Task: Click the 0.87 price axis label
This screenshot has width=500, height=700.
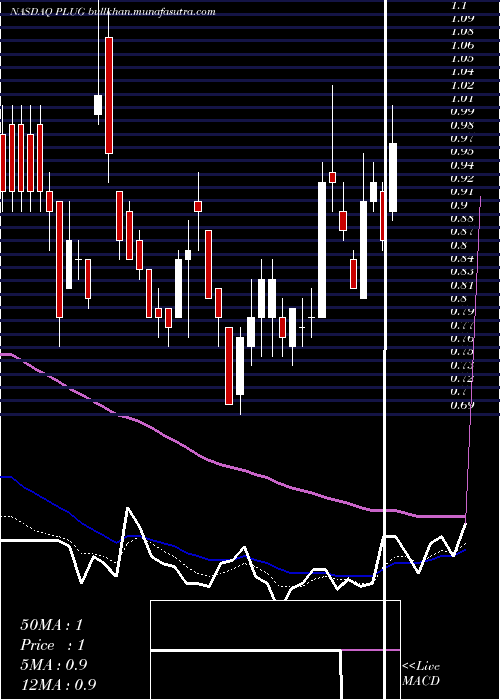Action: [x=462, y=232]
